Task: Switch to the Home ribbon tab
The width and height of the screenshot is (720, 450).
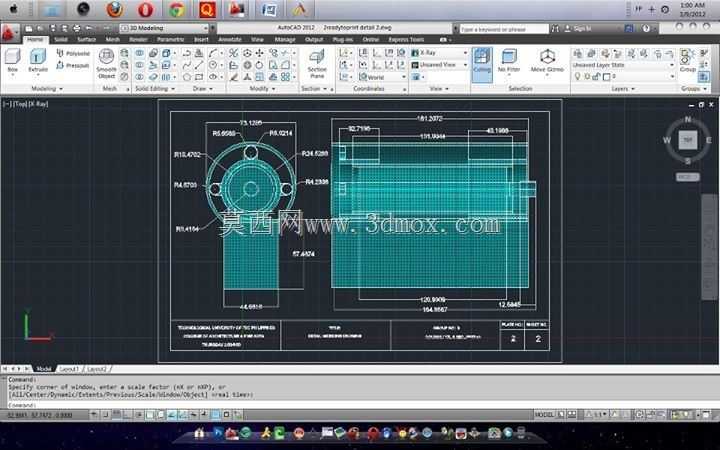Action: 35,39
